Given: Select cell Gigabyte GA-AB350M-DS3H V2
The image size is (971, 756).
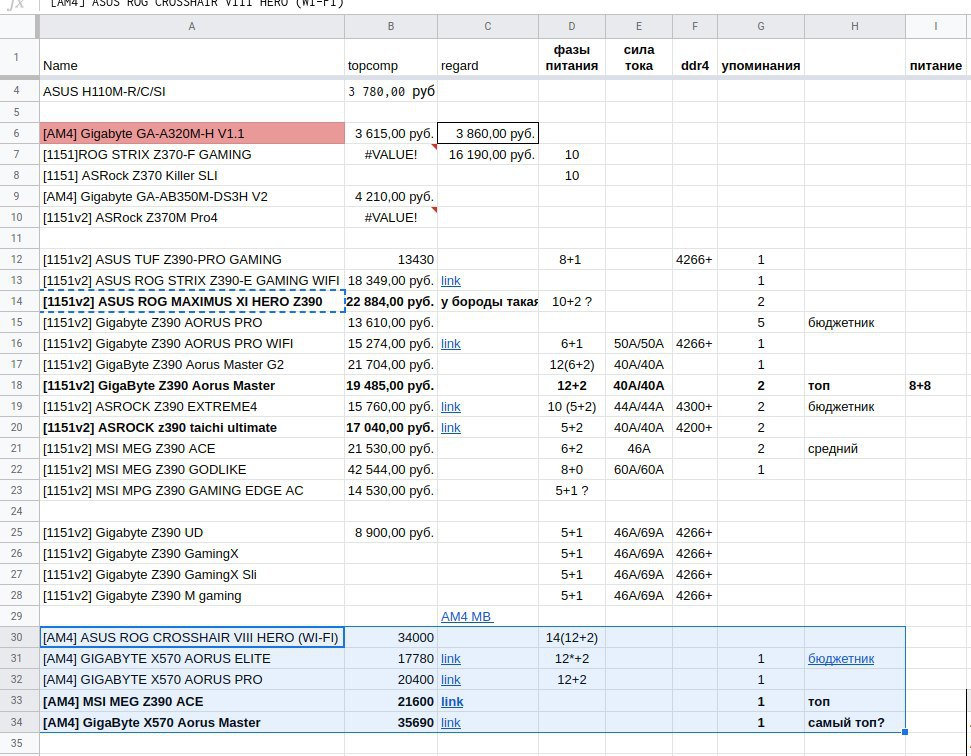Looking at the screenshot, I should (x=192, y=197).
